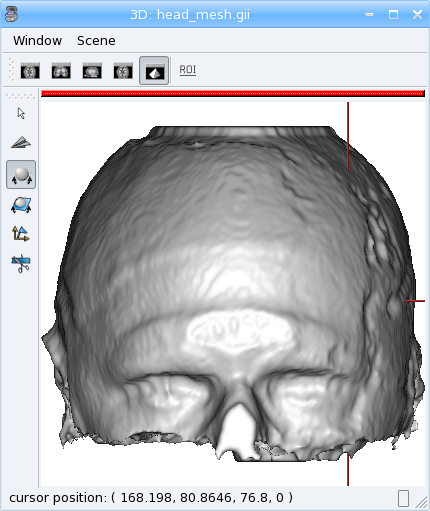Toggle the 3D view pyramid button
430x511 pixels.
coord(154,70)
